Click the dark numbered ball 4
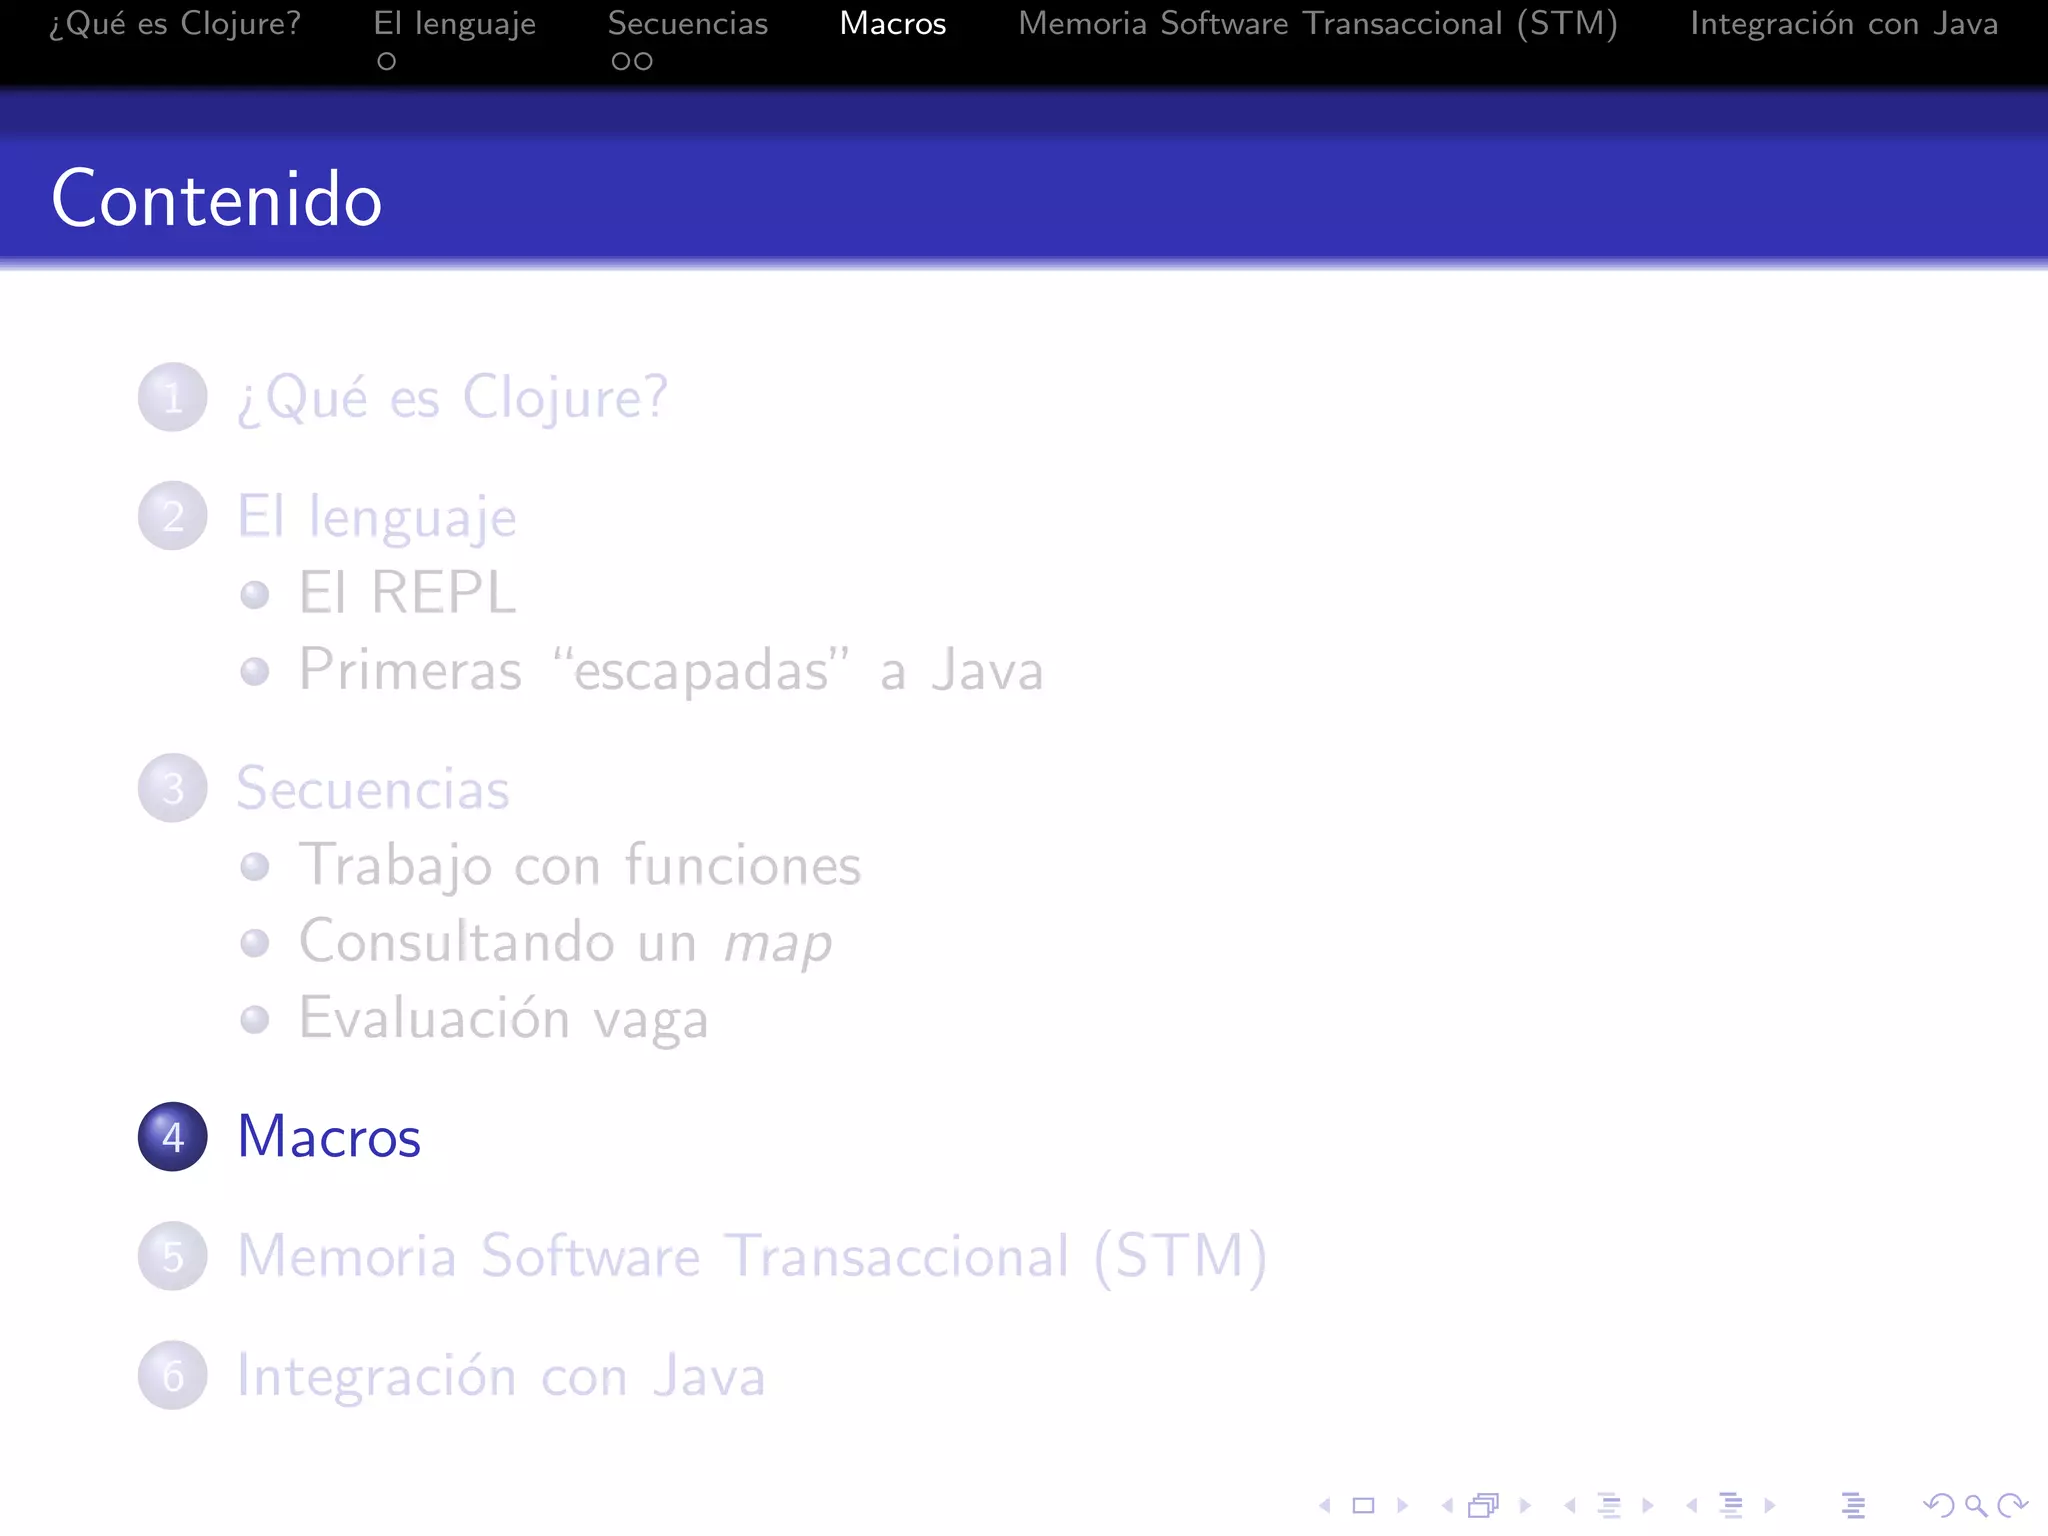2048x1536 pixels. [x=173, y=1137]
